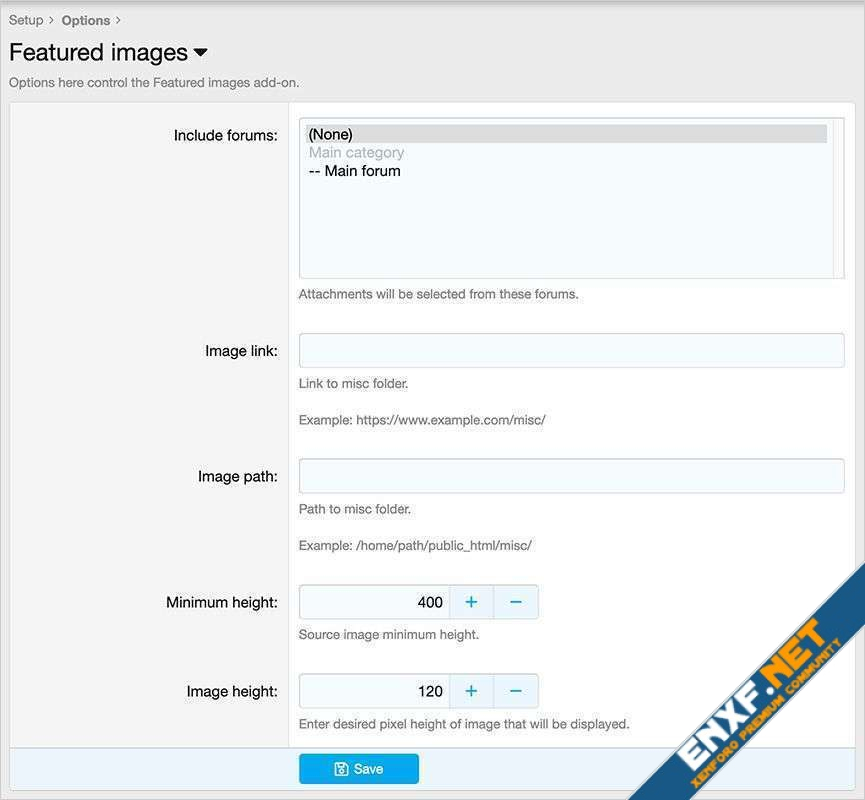Viewport: 865px width, 800px height.
Task: Click the Include forums list scrollbar
Action: coord(838,198)
